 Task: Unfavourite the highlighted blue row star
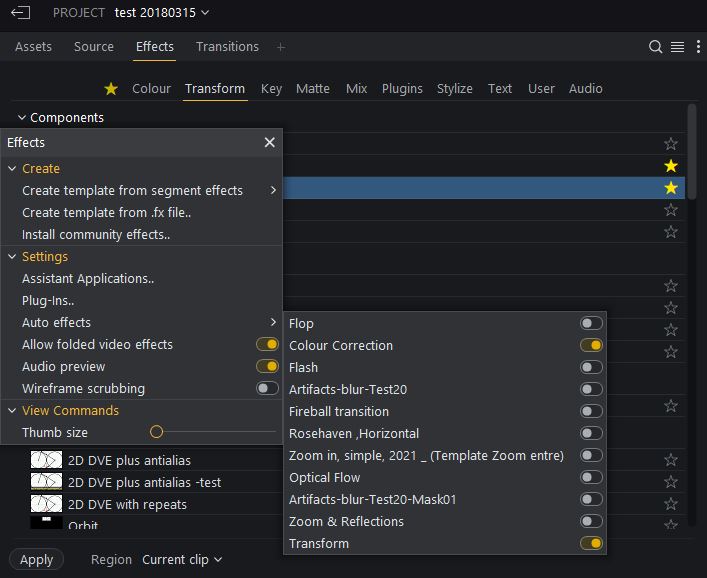[x=670, y=188]
